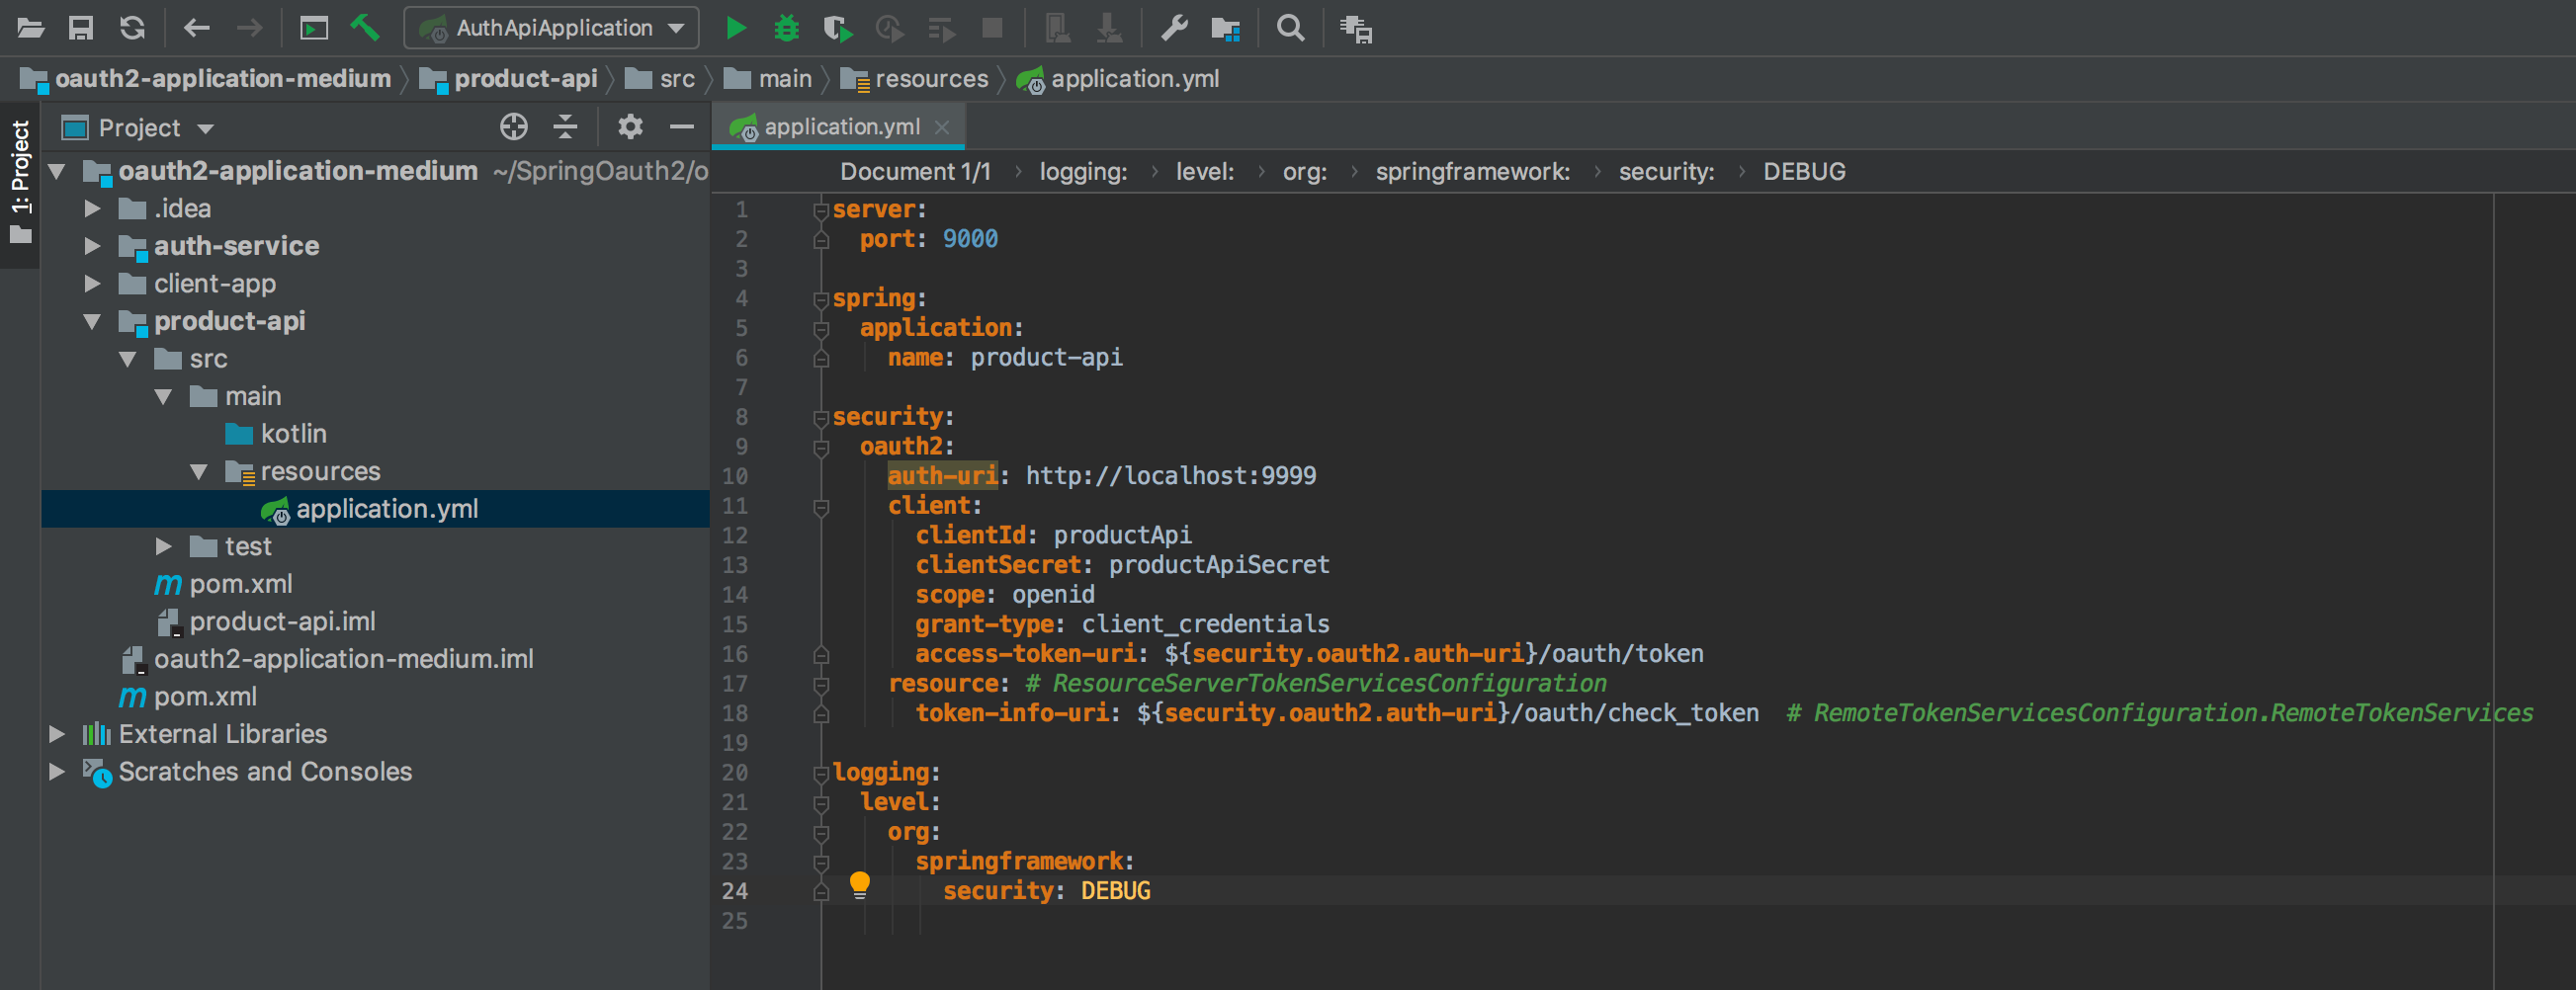This screenshot has height=990, width=2576.
Task: Expand External Libraries node
Action: (x=57, y=734)
